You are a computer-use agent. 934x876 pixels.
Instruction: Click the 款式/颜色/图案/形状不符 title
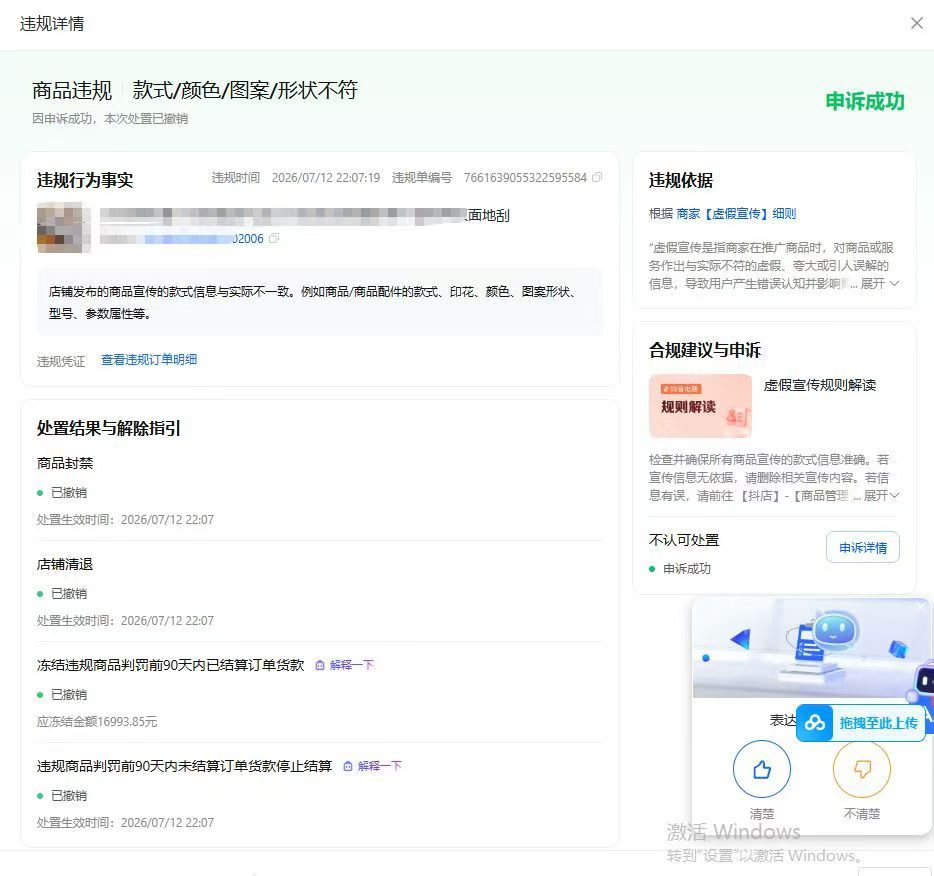tap(245, 90)
